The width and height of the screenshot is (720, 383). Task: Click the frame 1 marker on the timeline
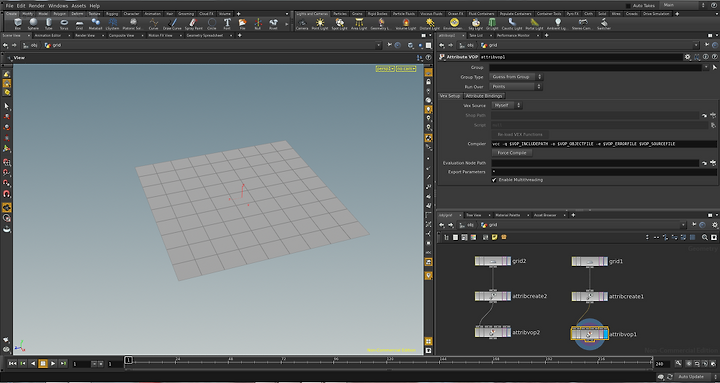[x=129, y=360]
